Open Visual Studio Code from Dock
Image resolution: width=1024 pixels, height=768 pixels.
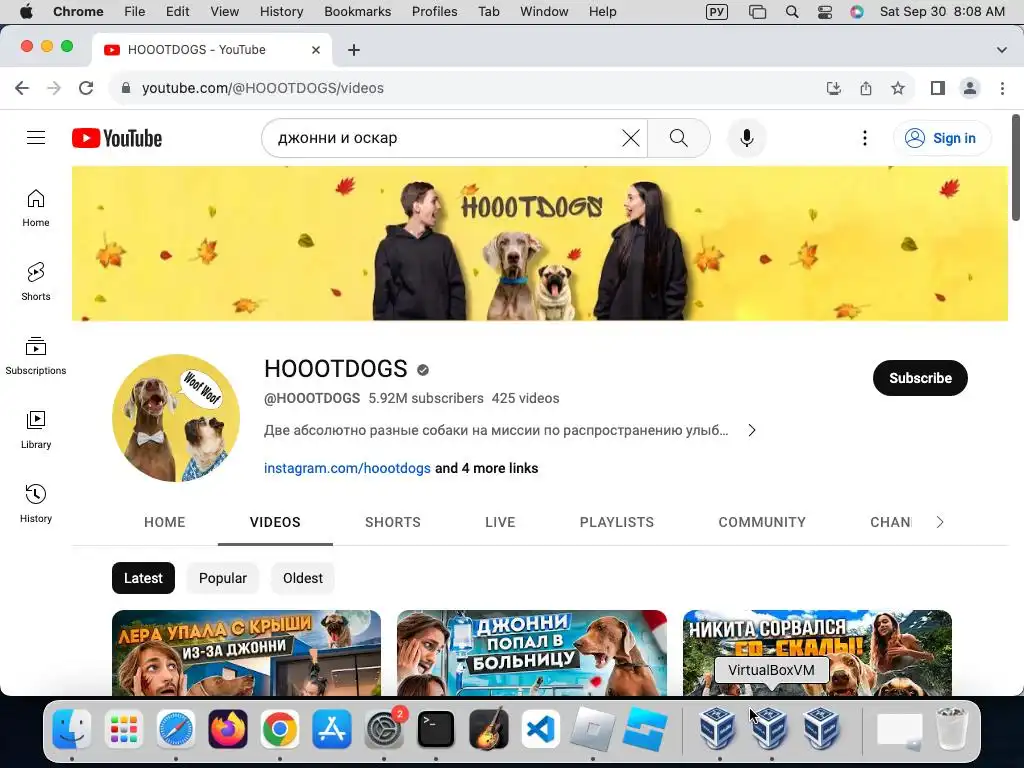540,729
